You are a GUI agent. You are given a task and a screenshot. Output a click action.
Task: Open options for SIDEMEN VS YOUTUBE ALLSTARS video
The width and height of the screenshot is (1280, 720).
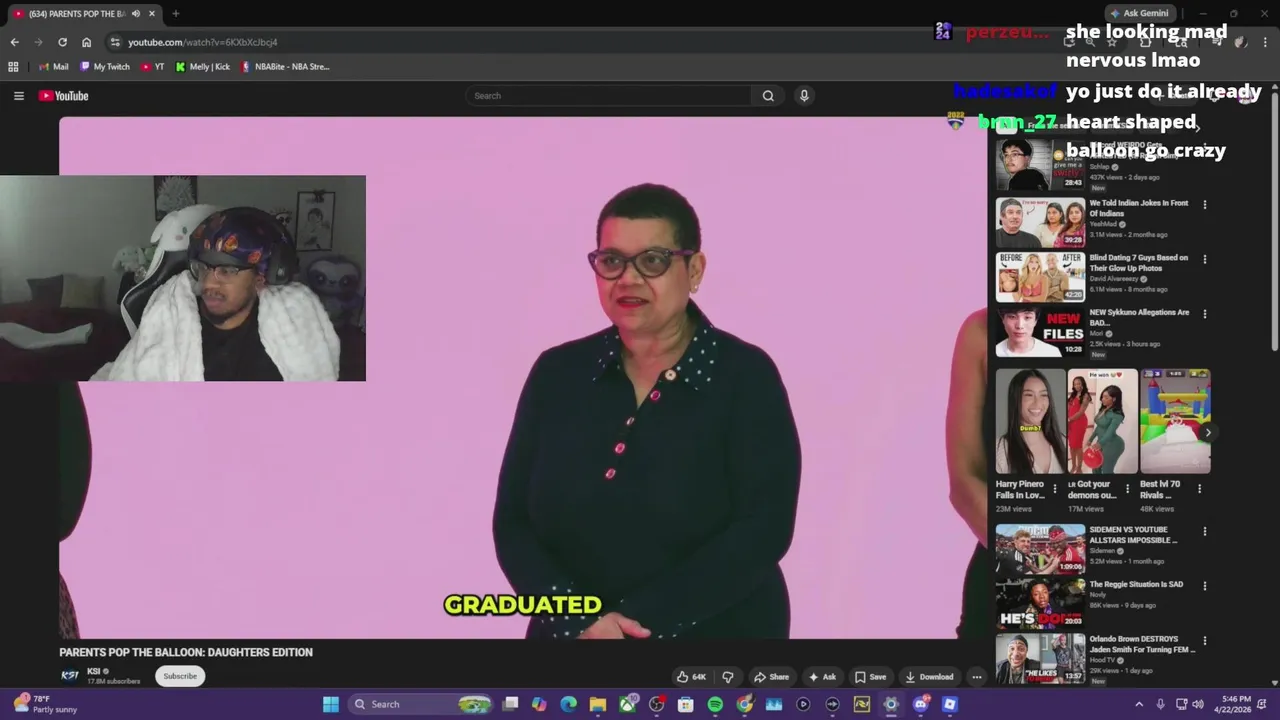pyautogui.click(x=1204, y=532)
